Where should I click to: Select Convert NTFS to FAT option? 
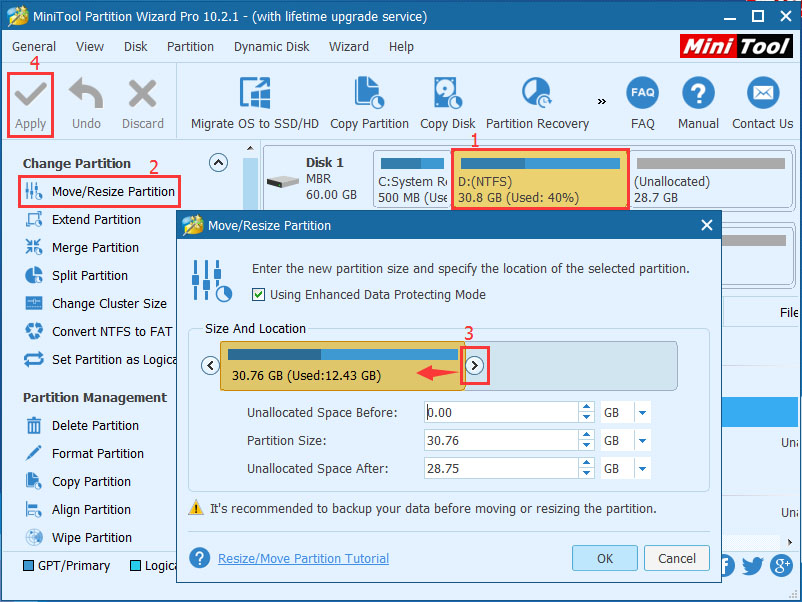(98, 331)
